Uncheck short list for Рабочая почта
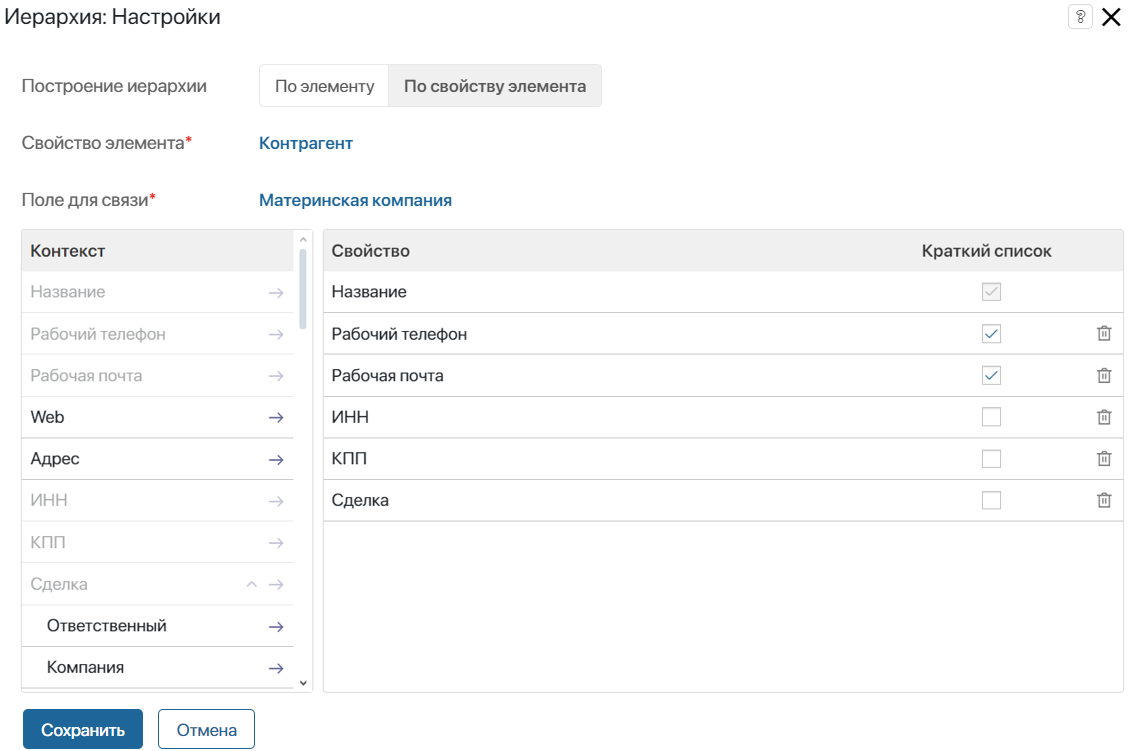1134x751 pixels. click(991, 376)
